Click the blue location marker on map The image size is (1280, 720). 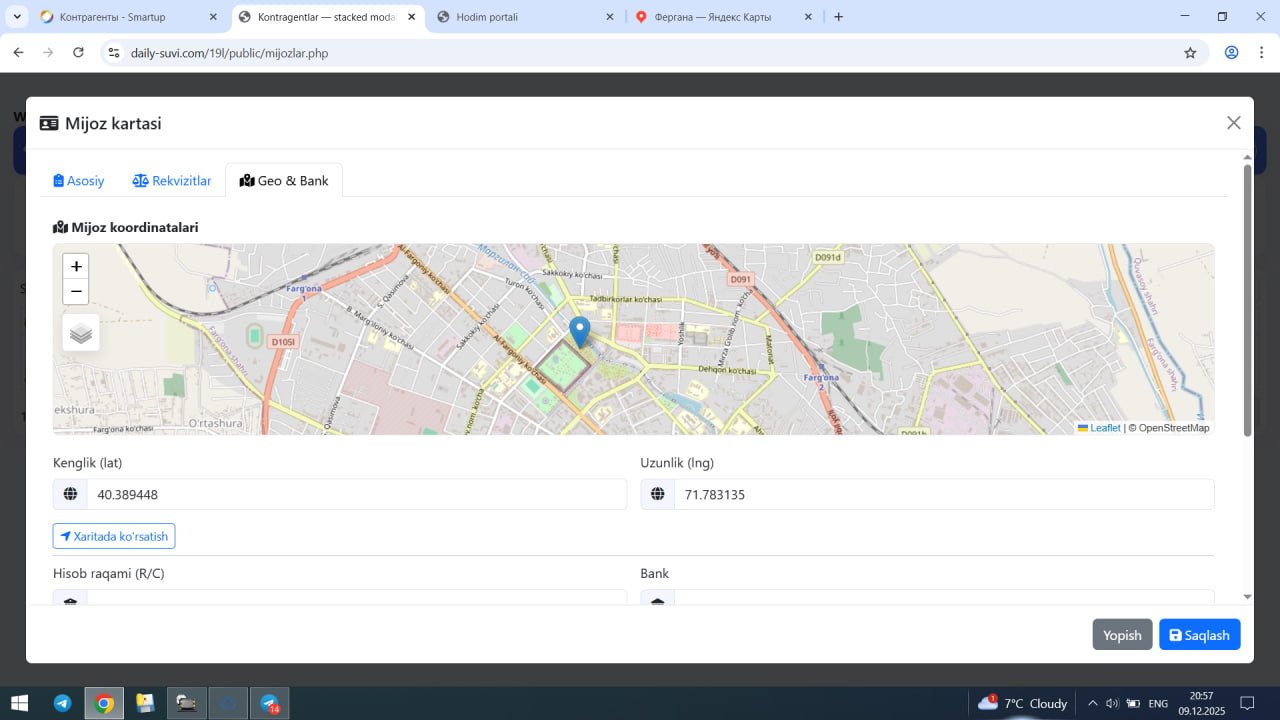[x=579, y=331]
